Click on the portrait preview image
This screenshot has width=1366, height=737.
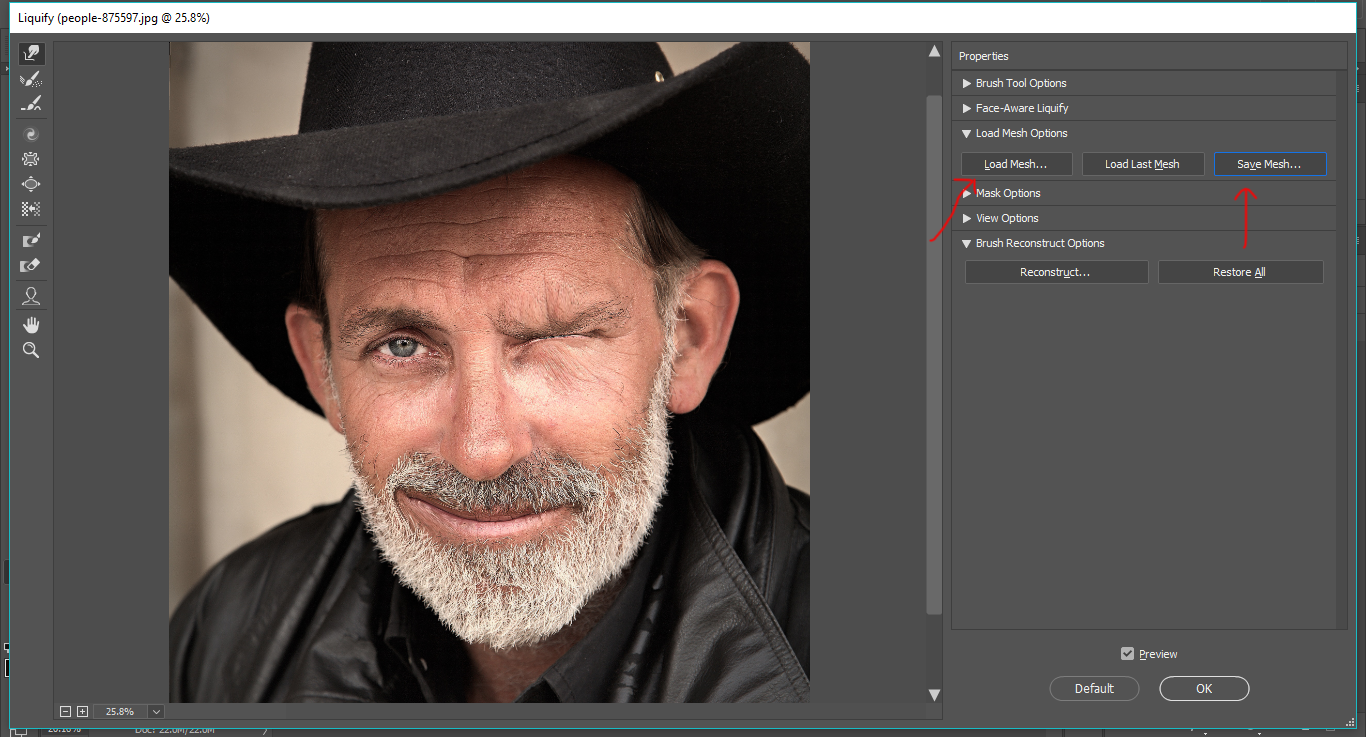tap(489, 372)
